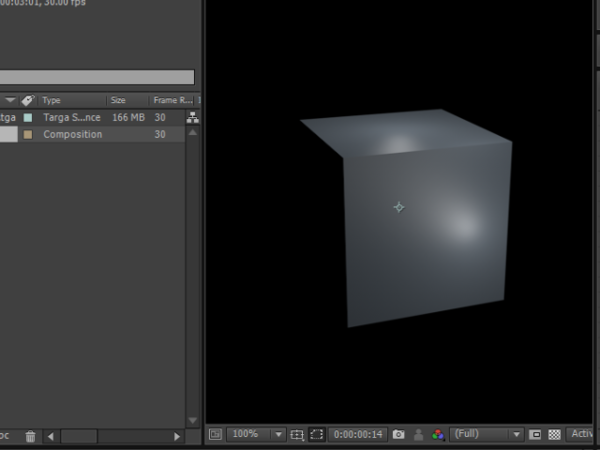Toggle the transparency grid checkerboard

point(554,435)
